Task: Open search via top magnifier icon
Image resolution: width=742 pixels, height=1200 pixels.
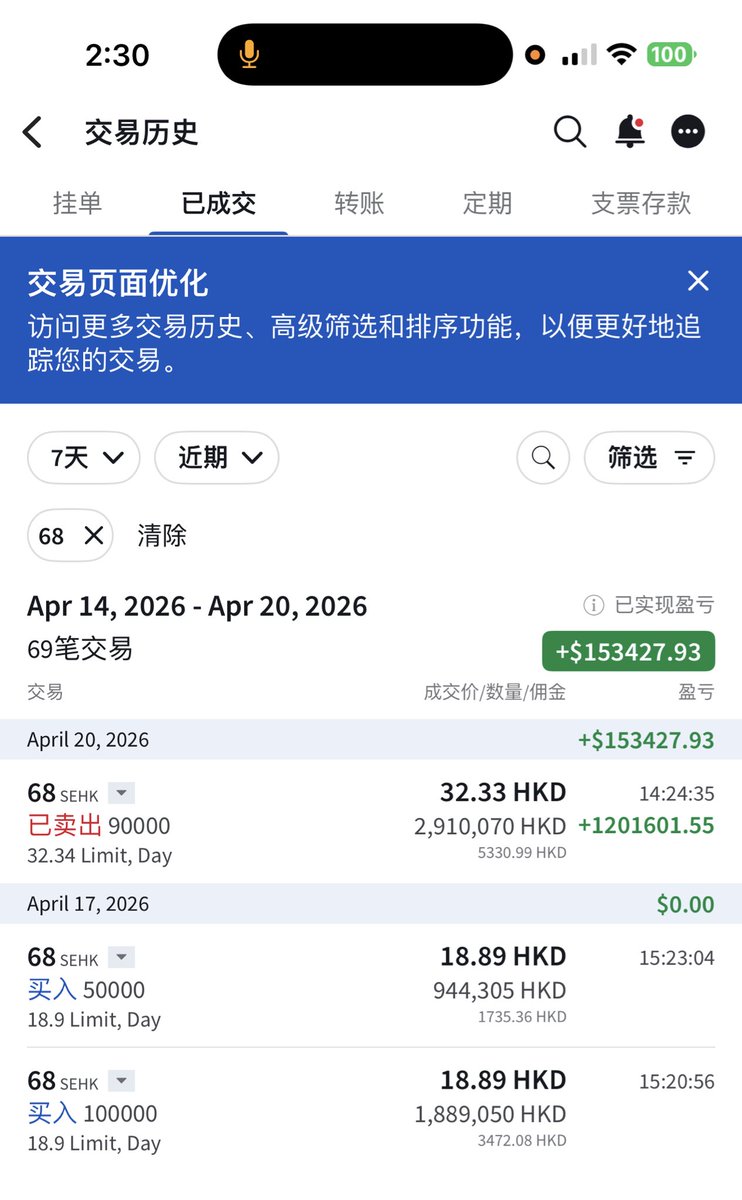Action: pyautogui.click(x=570, y=131)
